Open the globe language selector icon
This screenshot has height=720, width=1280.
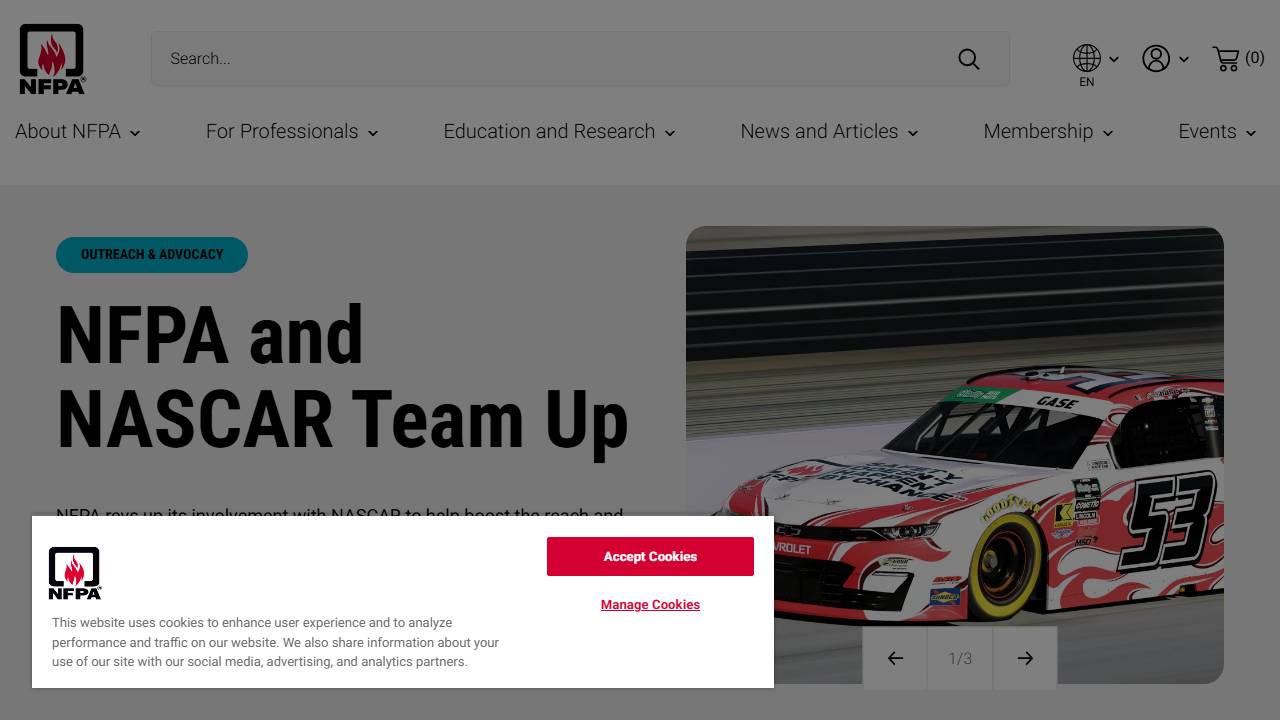pyautogui.click(x=1087, y=59)
